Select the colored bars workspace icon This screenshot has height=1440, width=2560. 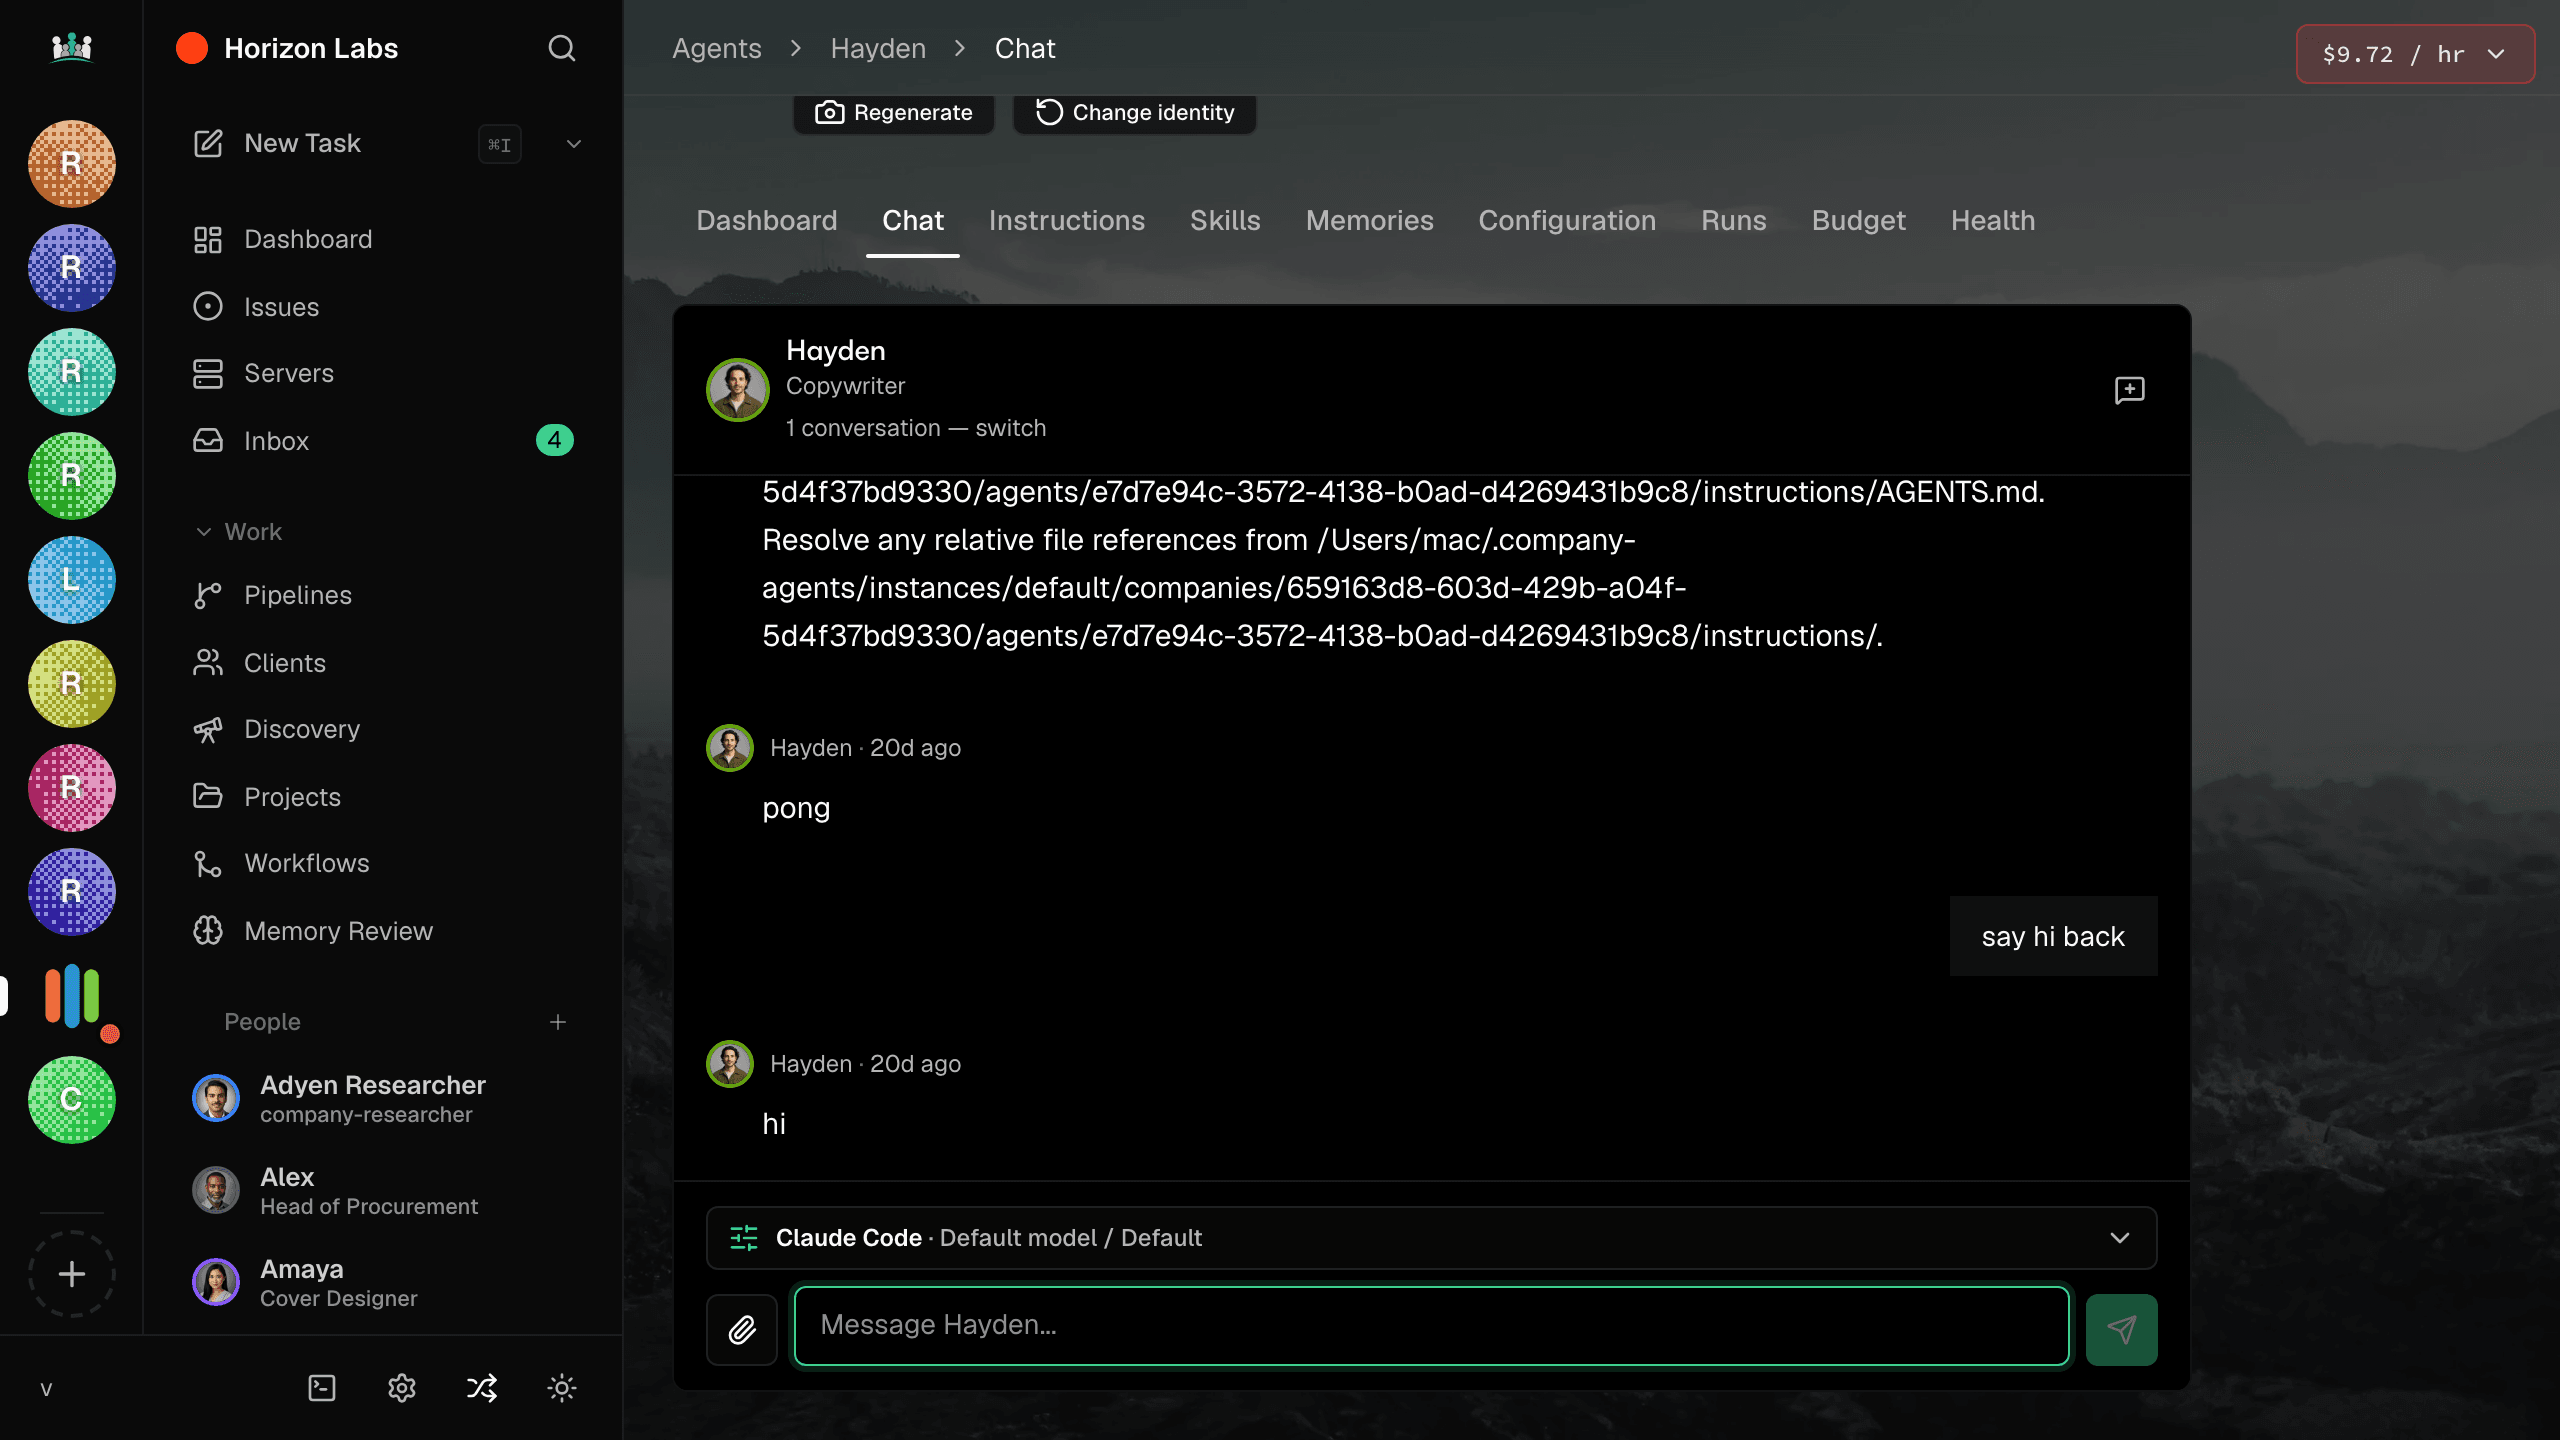pyautogui.click(x=72, y=996)
